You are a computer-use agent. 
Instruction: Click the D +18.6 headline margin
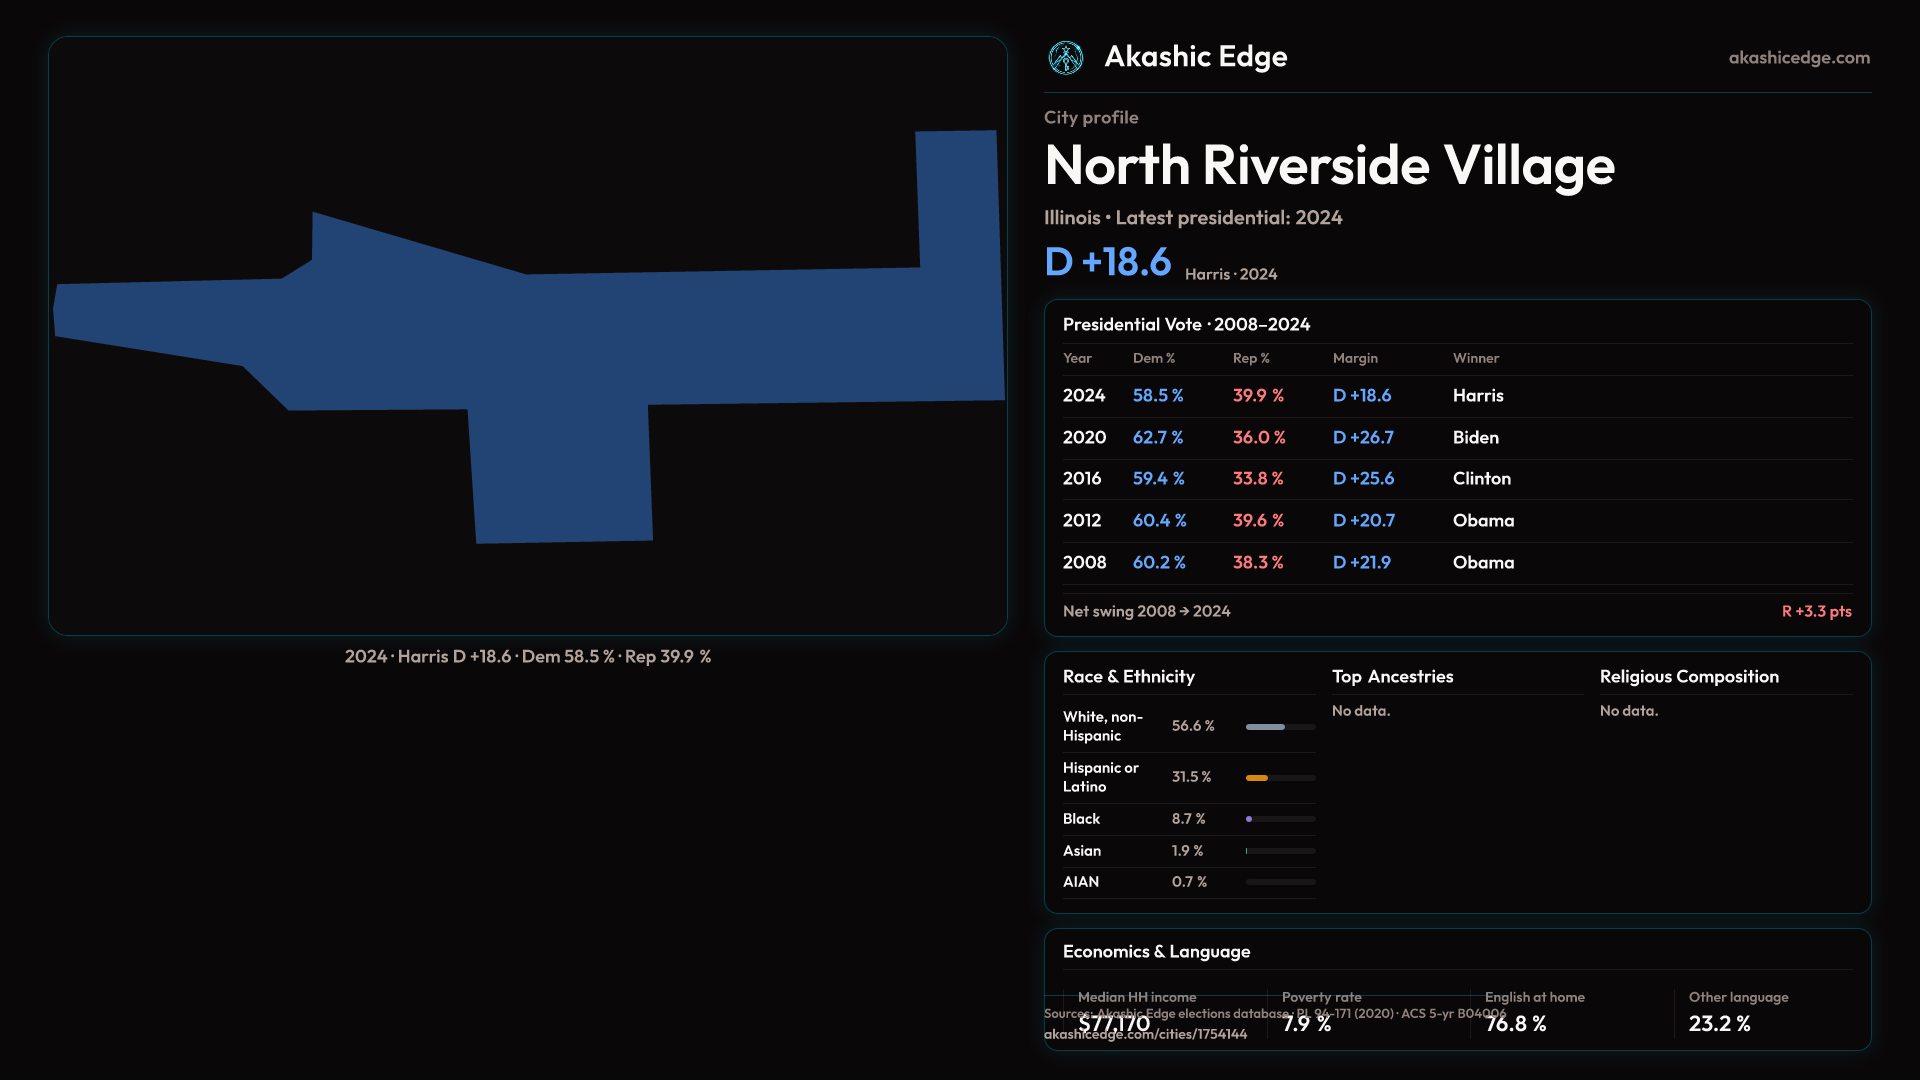[1107, 262]
